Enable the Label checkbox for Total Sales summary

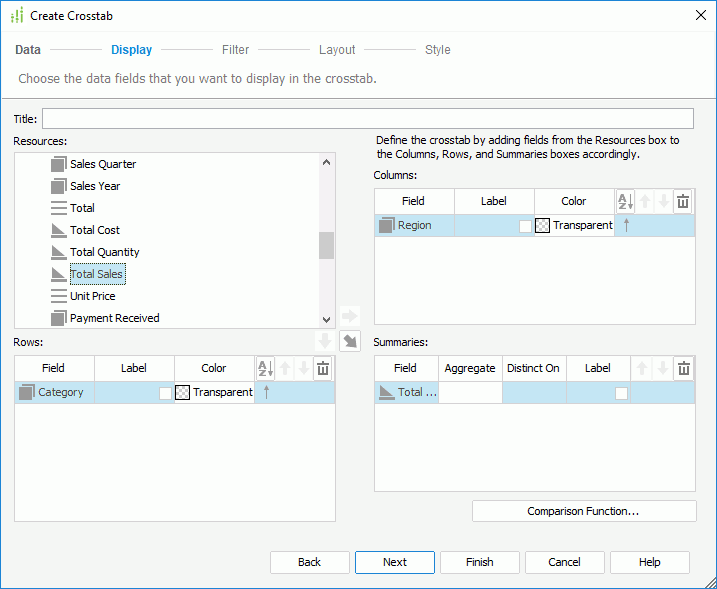(621, 393)
